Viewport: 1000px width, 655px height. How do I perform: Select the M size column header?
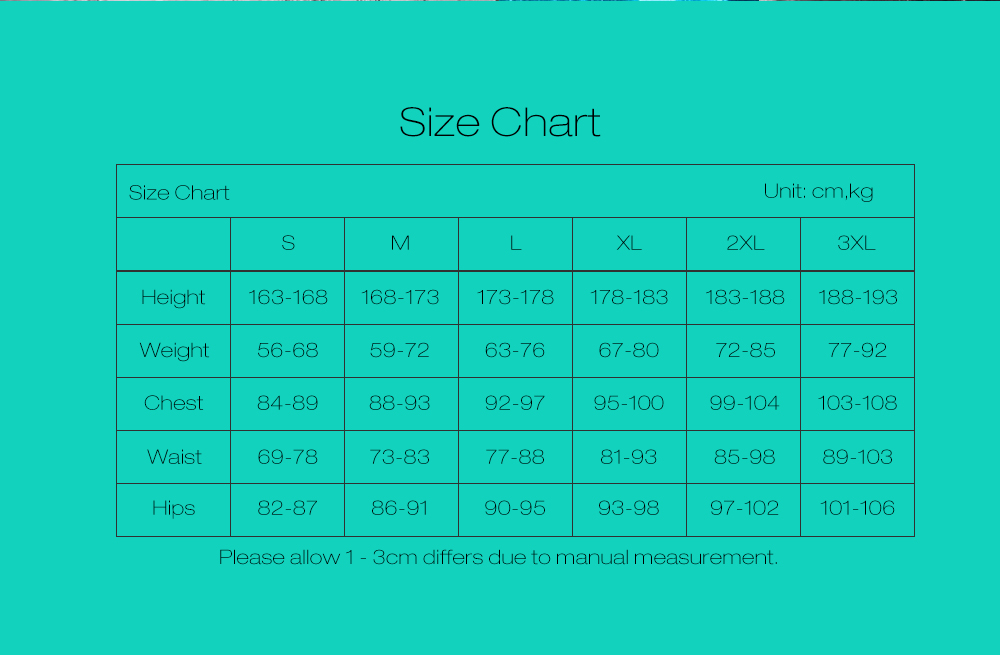pyautogui.click(x=401, y=243)
